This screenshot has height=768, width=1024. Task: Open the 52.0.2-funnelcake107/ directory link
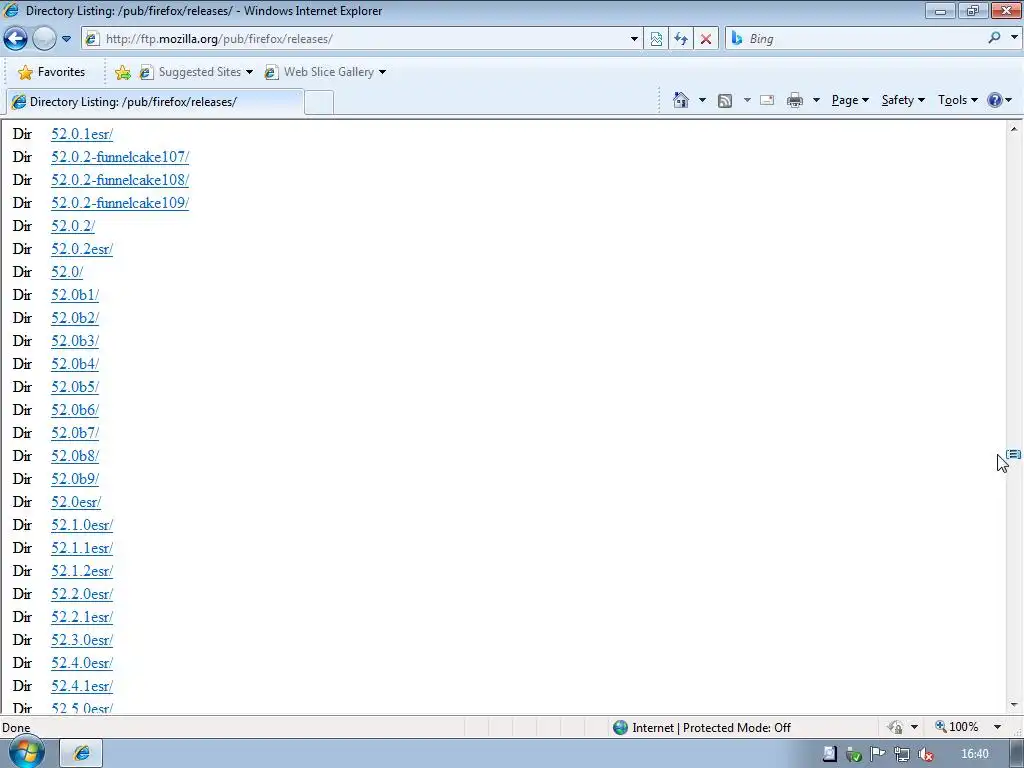point(120,157)
